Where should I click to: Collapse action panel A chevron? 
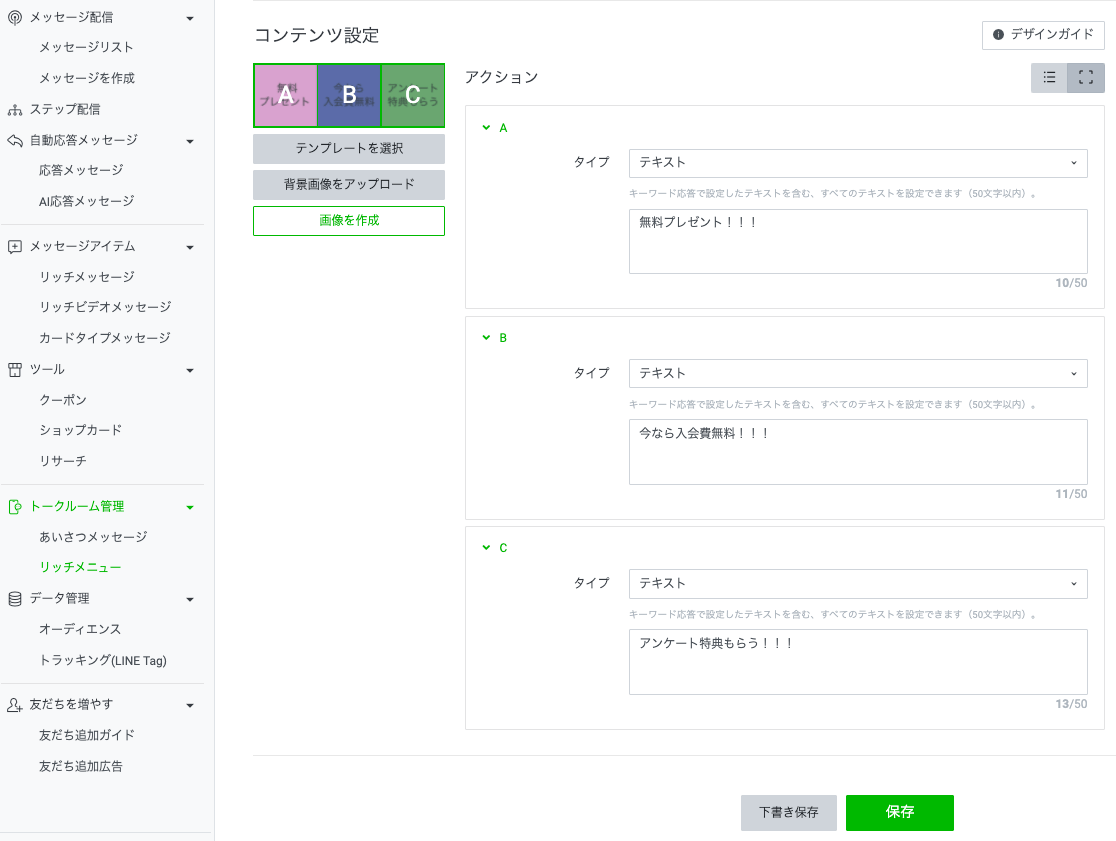[486, 127]
